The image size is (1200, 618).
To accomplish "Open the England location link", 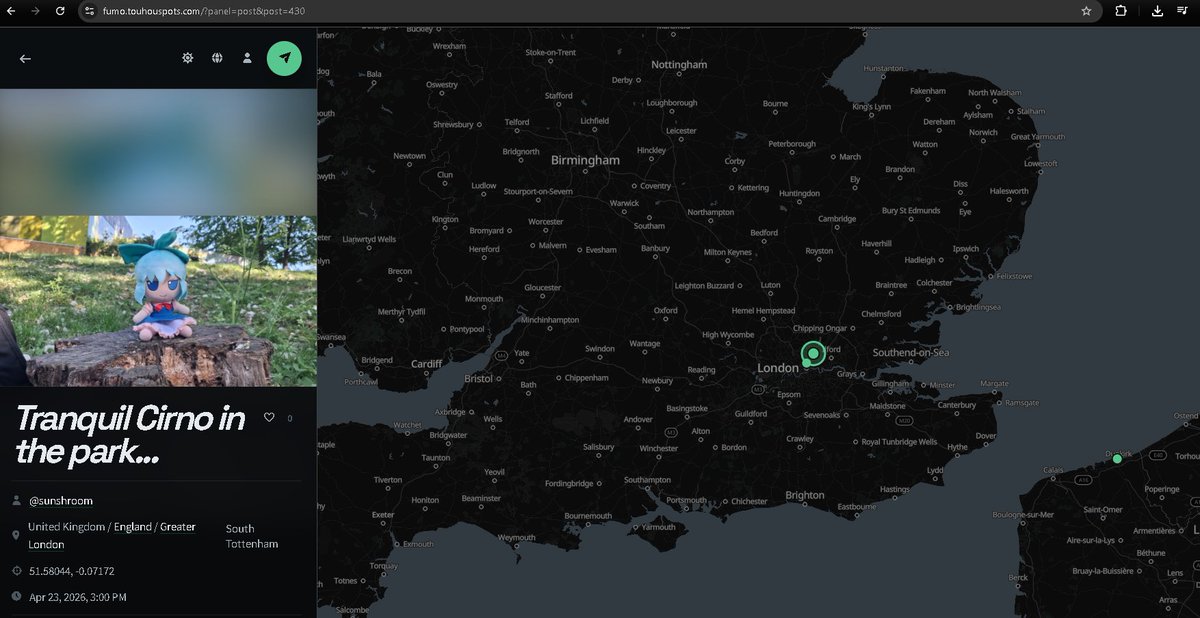I will [x=133, y=527].
